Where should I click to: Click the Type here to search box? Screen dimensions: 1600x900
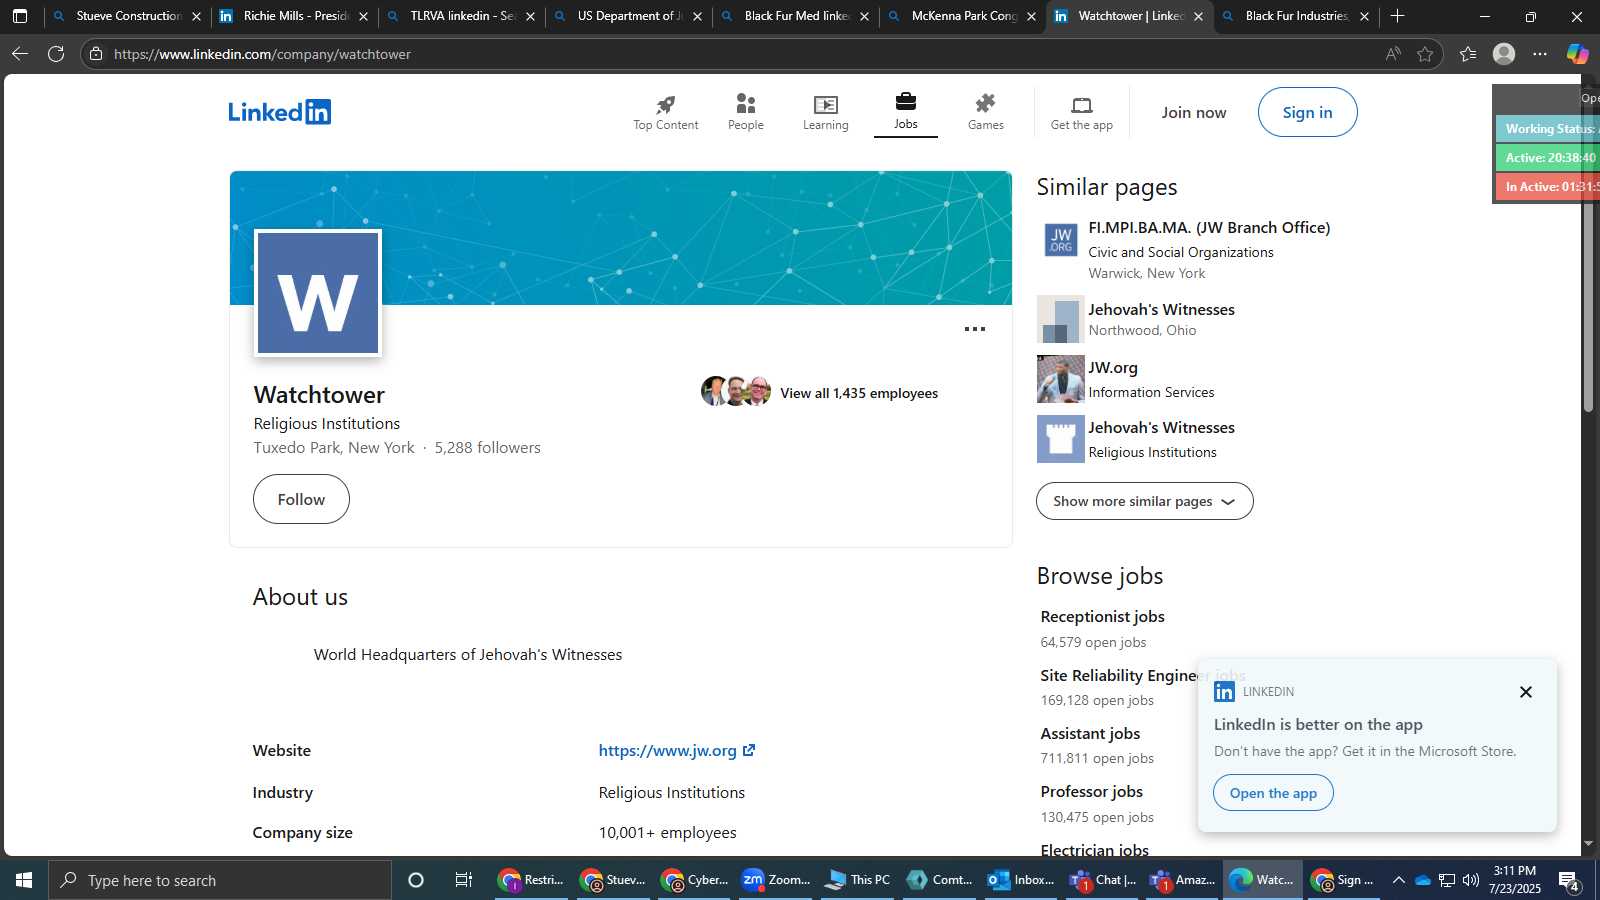coord(220,880)
